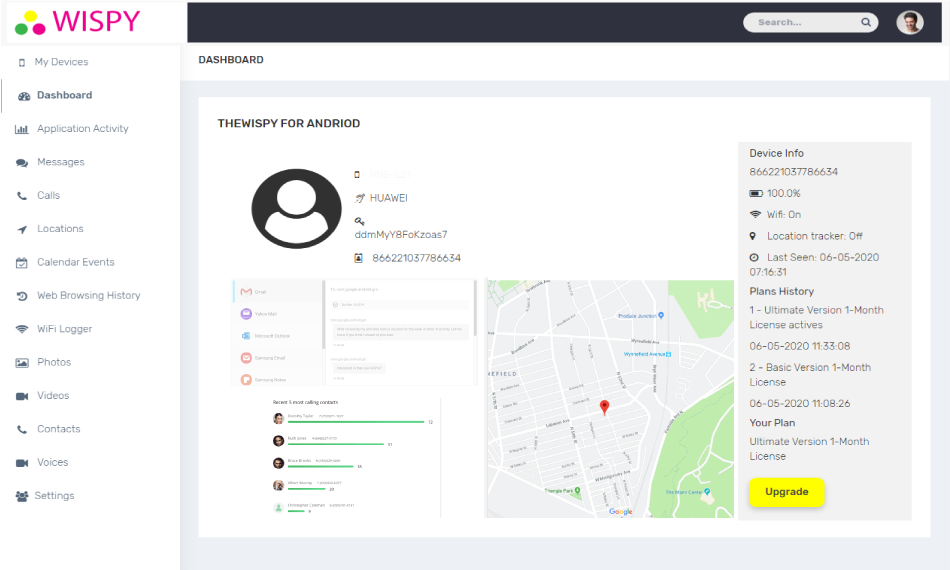Click the Messages chat bubble icon
Image resolution: width=950 pixels, height=570 pixels.
click(x=22, y=162)
